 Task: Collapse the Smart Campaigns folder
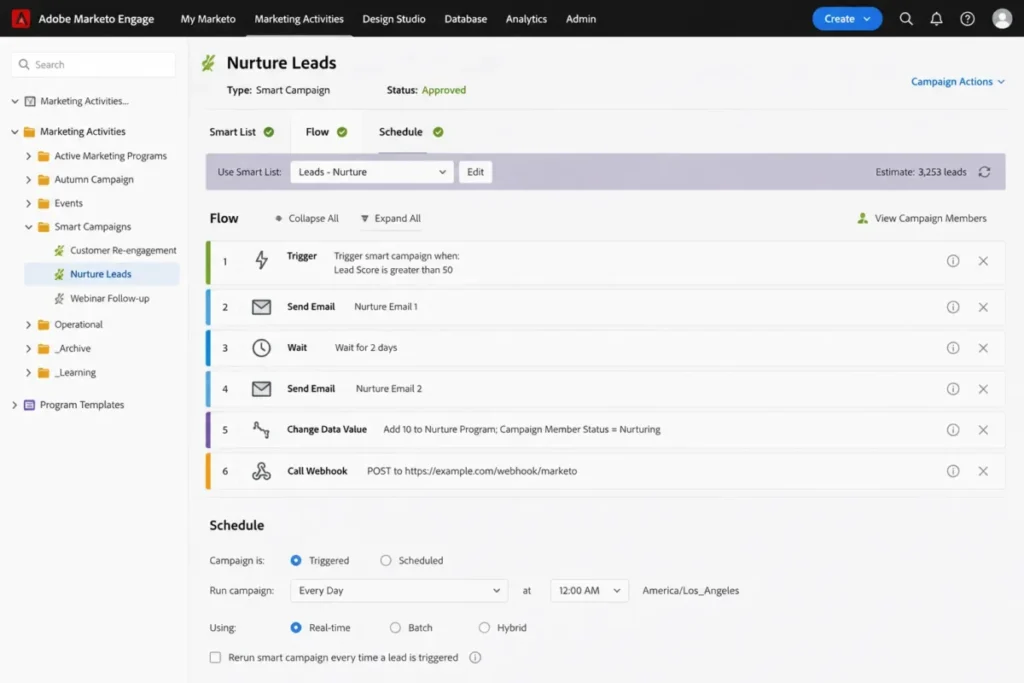pyautogui.click(x=28, y=227)
